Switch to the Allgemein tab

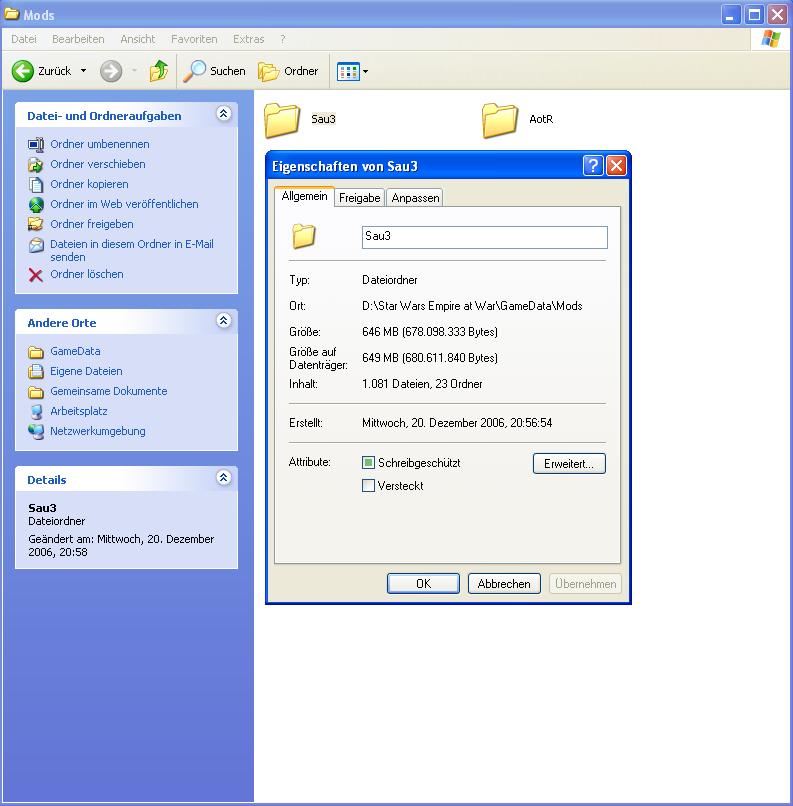pyautogui.click(x=304, y=196)
